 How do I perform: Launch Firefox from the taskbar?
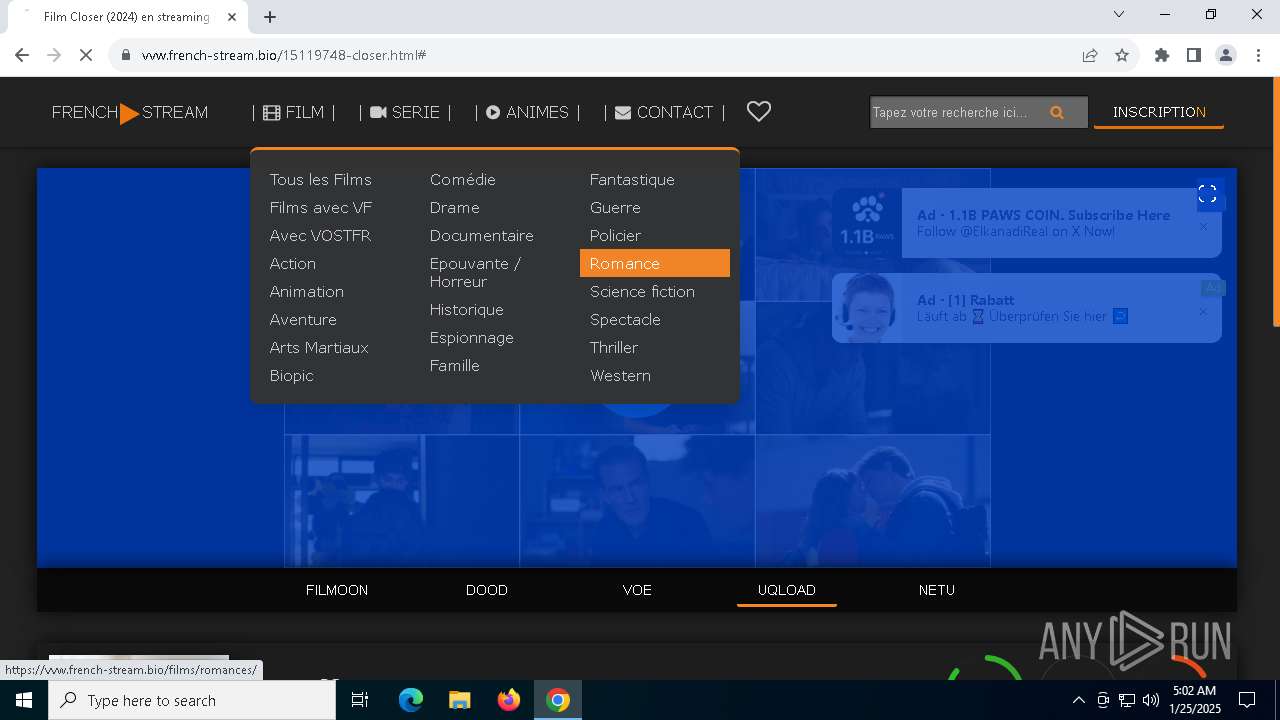(509, 700)
